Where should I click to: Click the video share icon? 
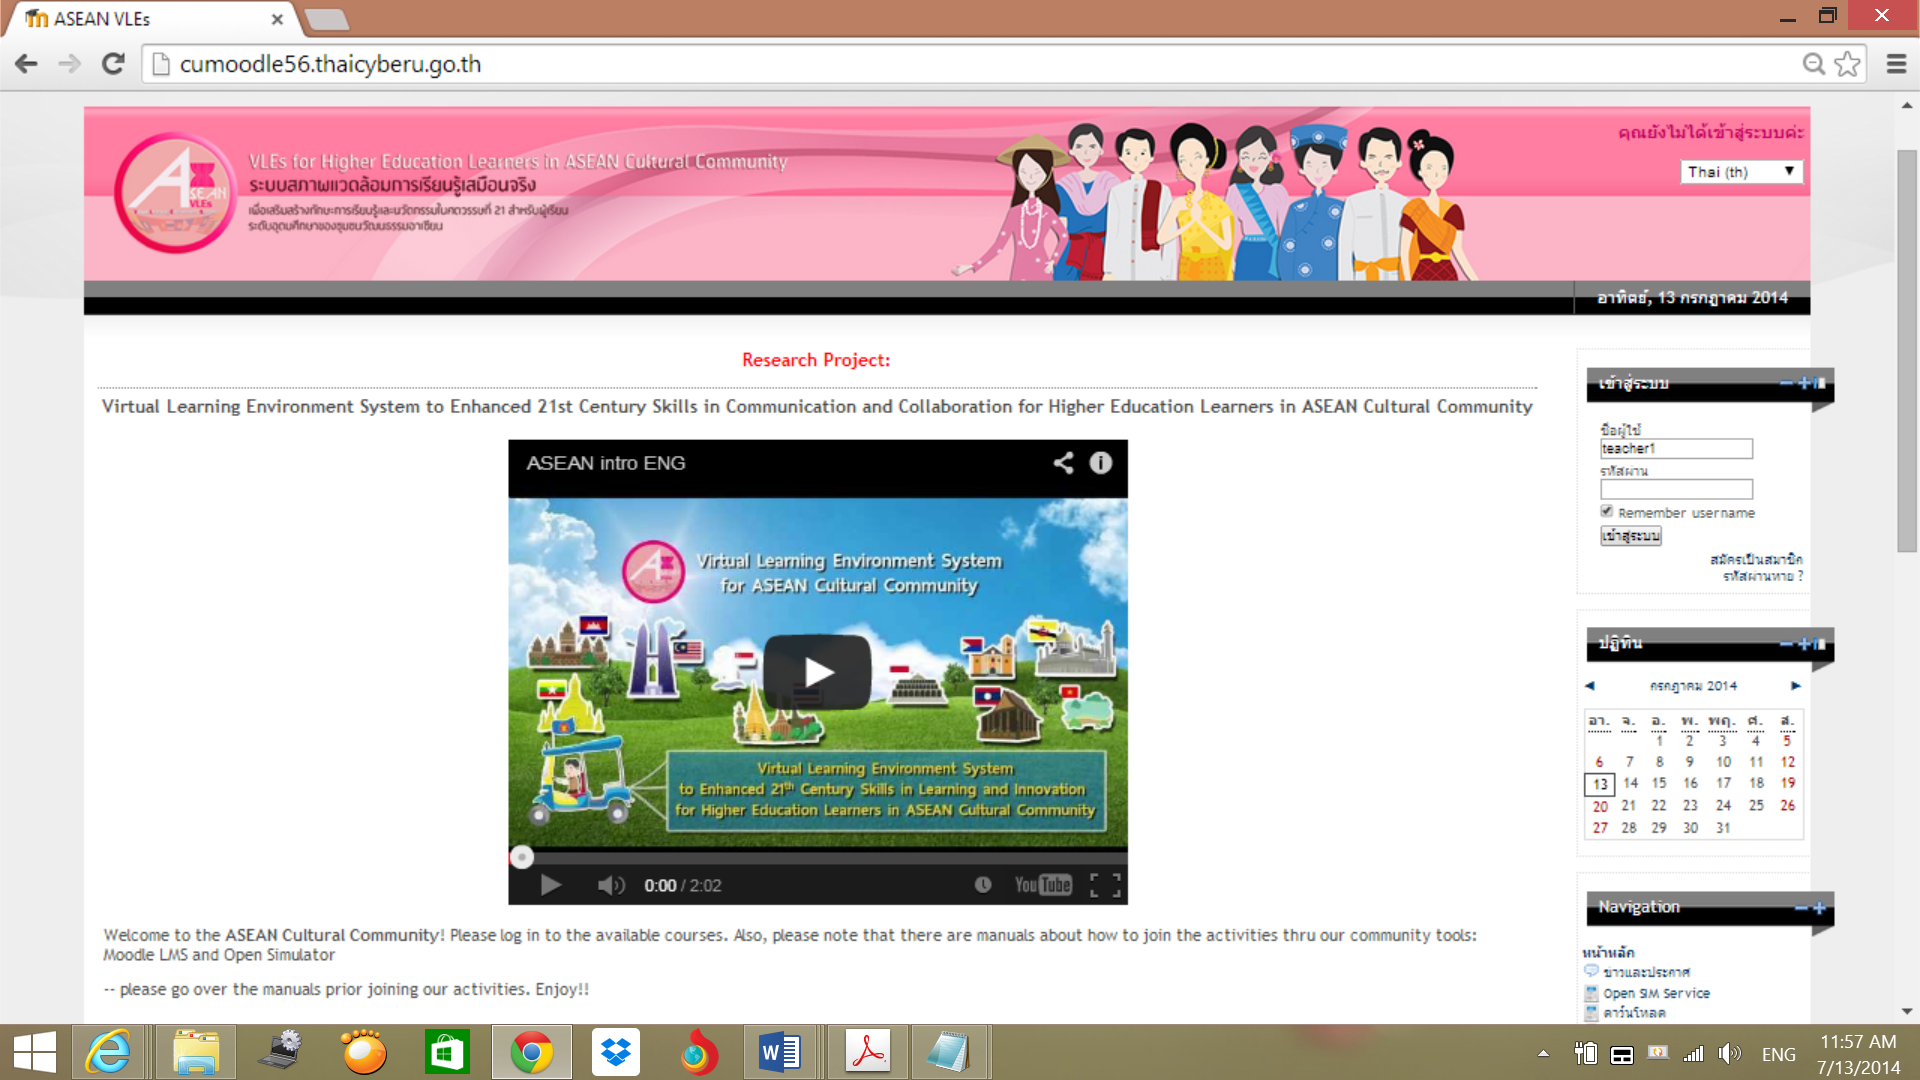pos(1063,463)
